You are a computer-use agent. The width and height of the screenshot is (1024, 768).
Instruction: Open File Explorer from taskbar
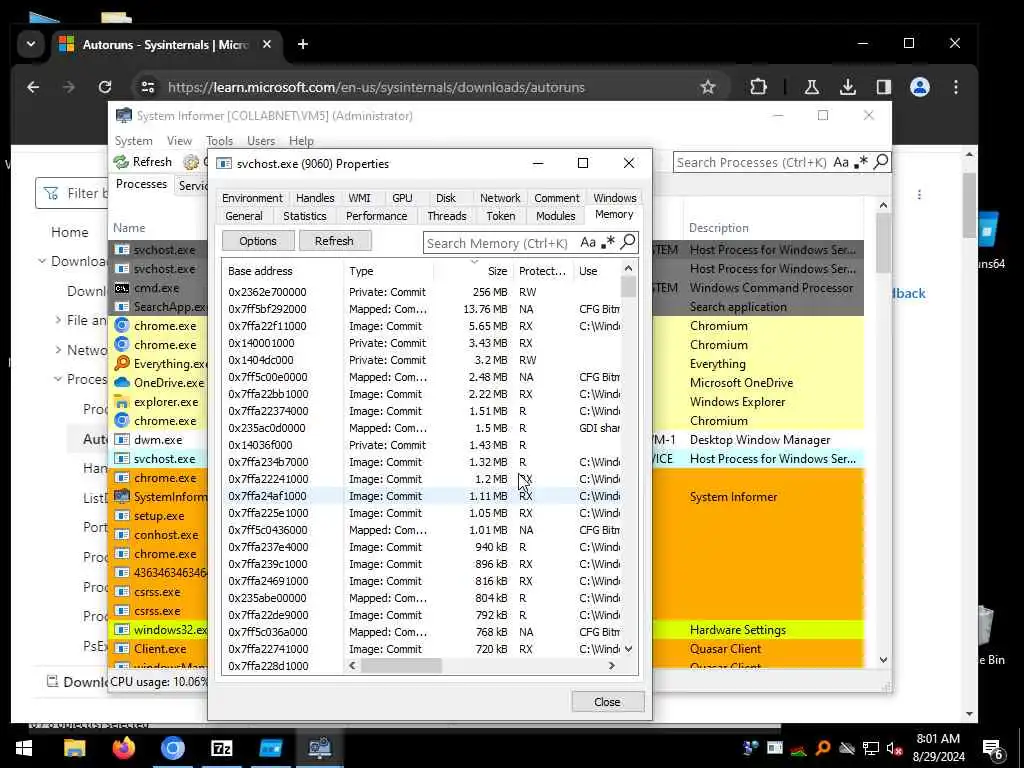(74, 748)
